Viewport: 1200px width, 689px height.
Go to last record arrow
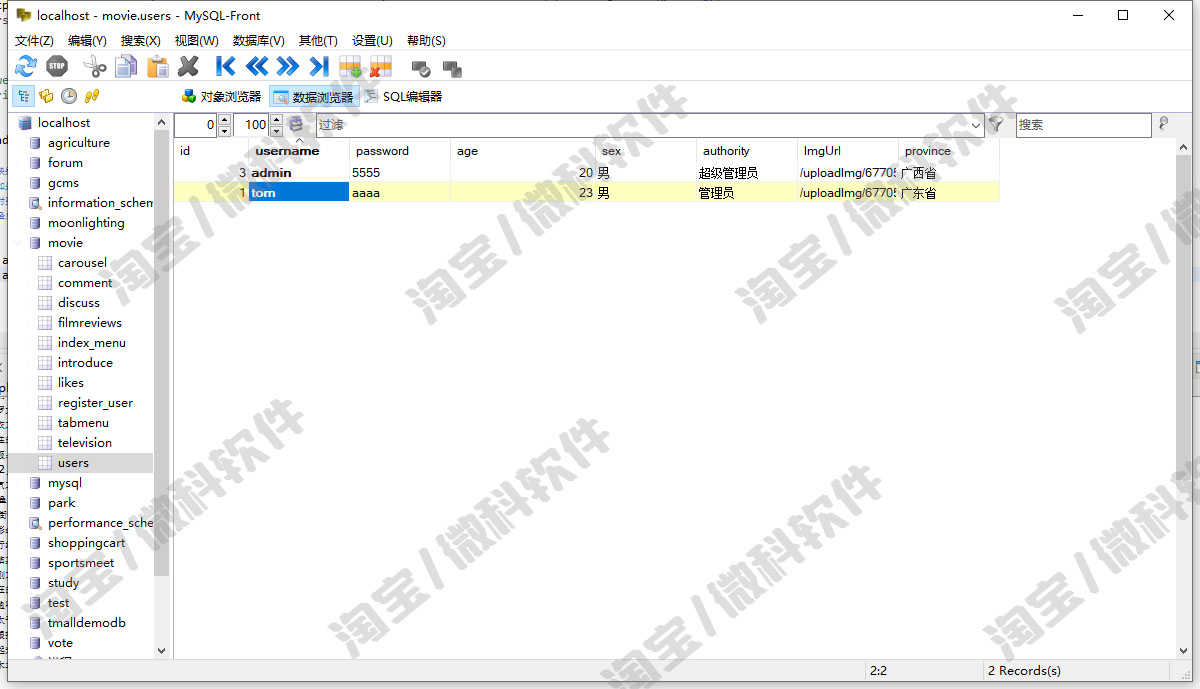319,67
